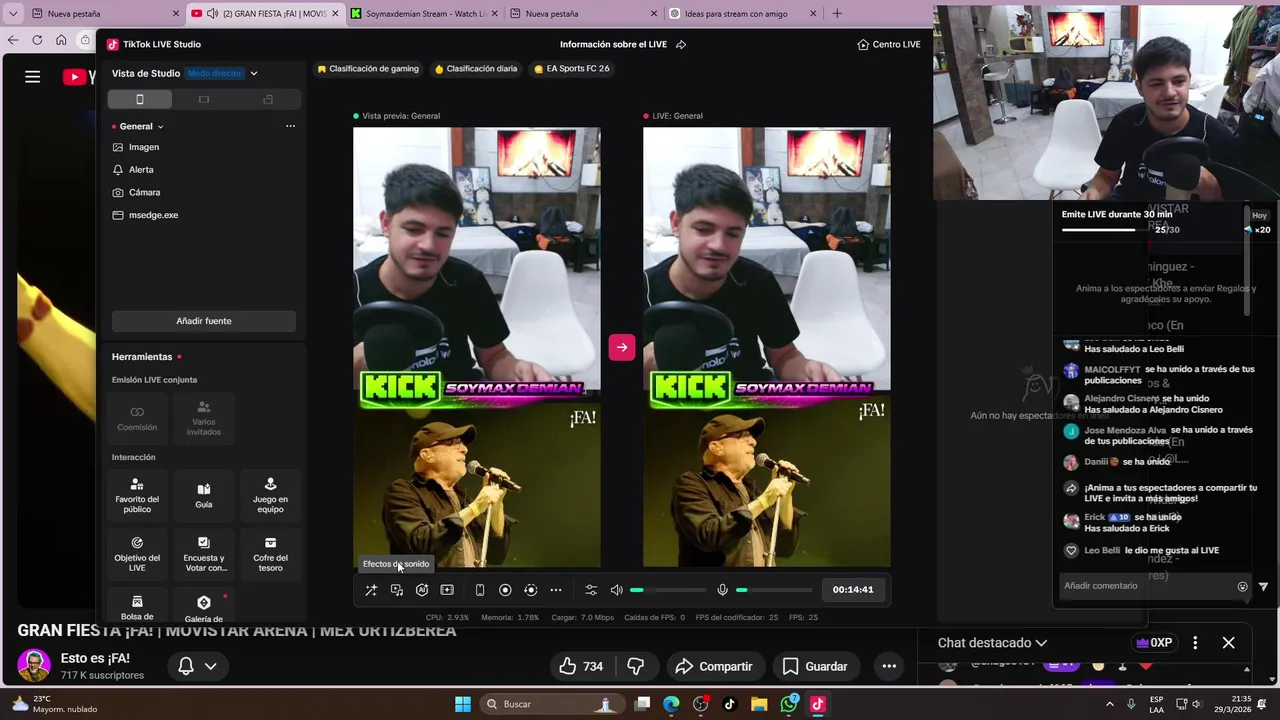Open the Galería de tool
The height and width of the screenshot is (720, 1280).
pyautogui.click(x=204, y=606)
